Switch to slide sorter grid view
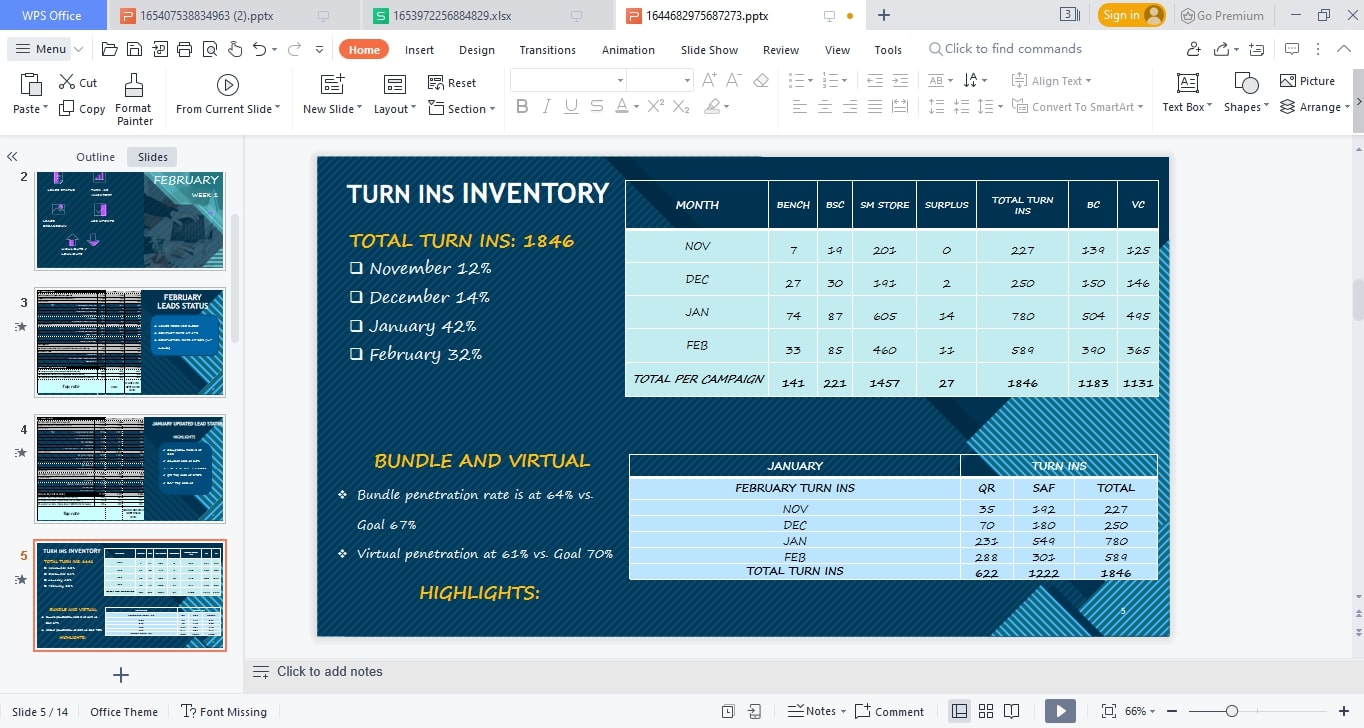Screen dimensions: 1364x728 pyautogui.click(x=986, y=711)
